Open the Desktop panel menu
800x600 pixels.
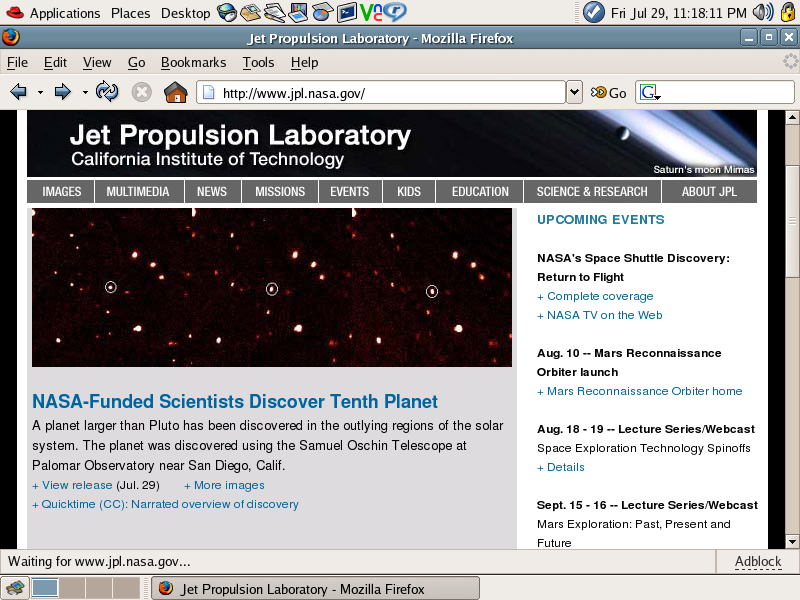click(x=185, y=13)
